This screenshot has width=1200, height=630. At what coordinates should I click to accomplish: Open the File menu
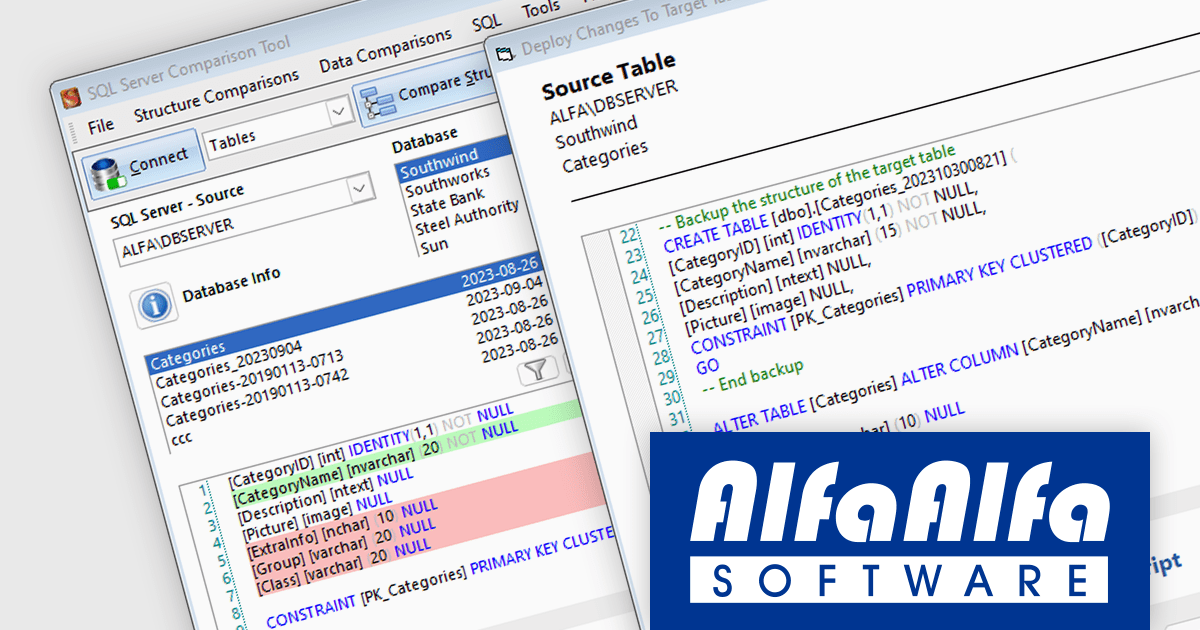point(100,126)
